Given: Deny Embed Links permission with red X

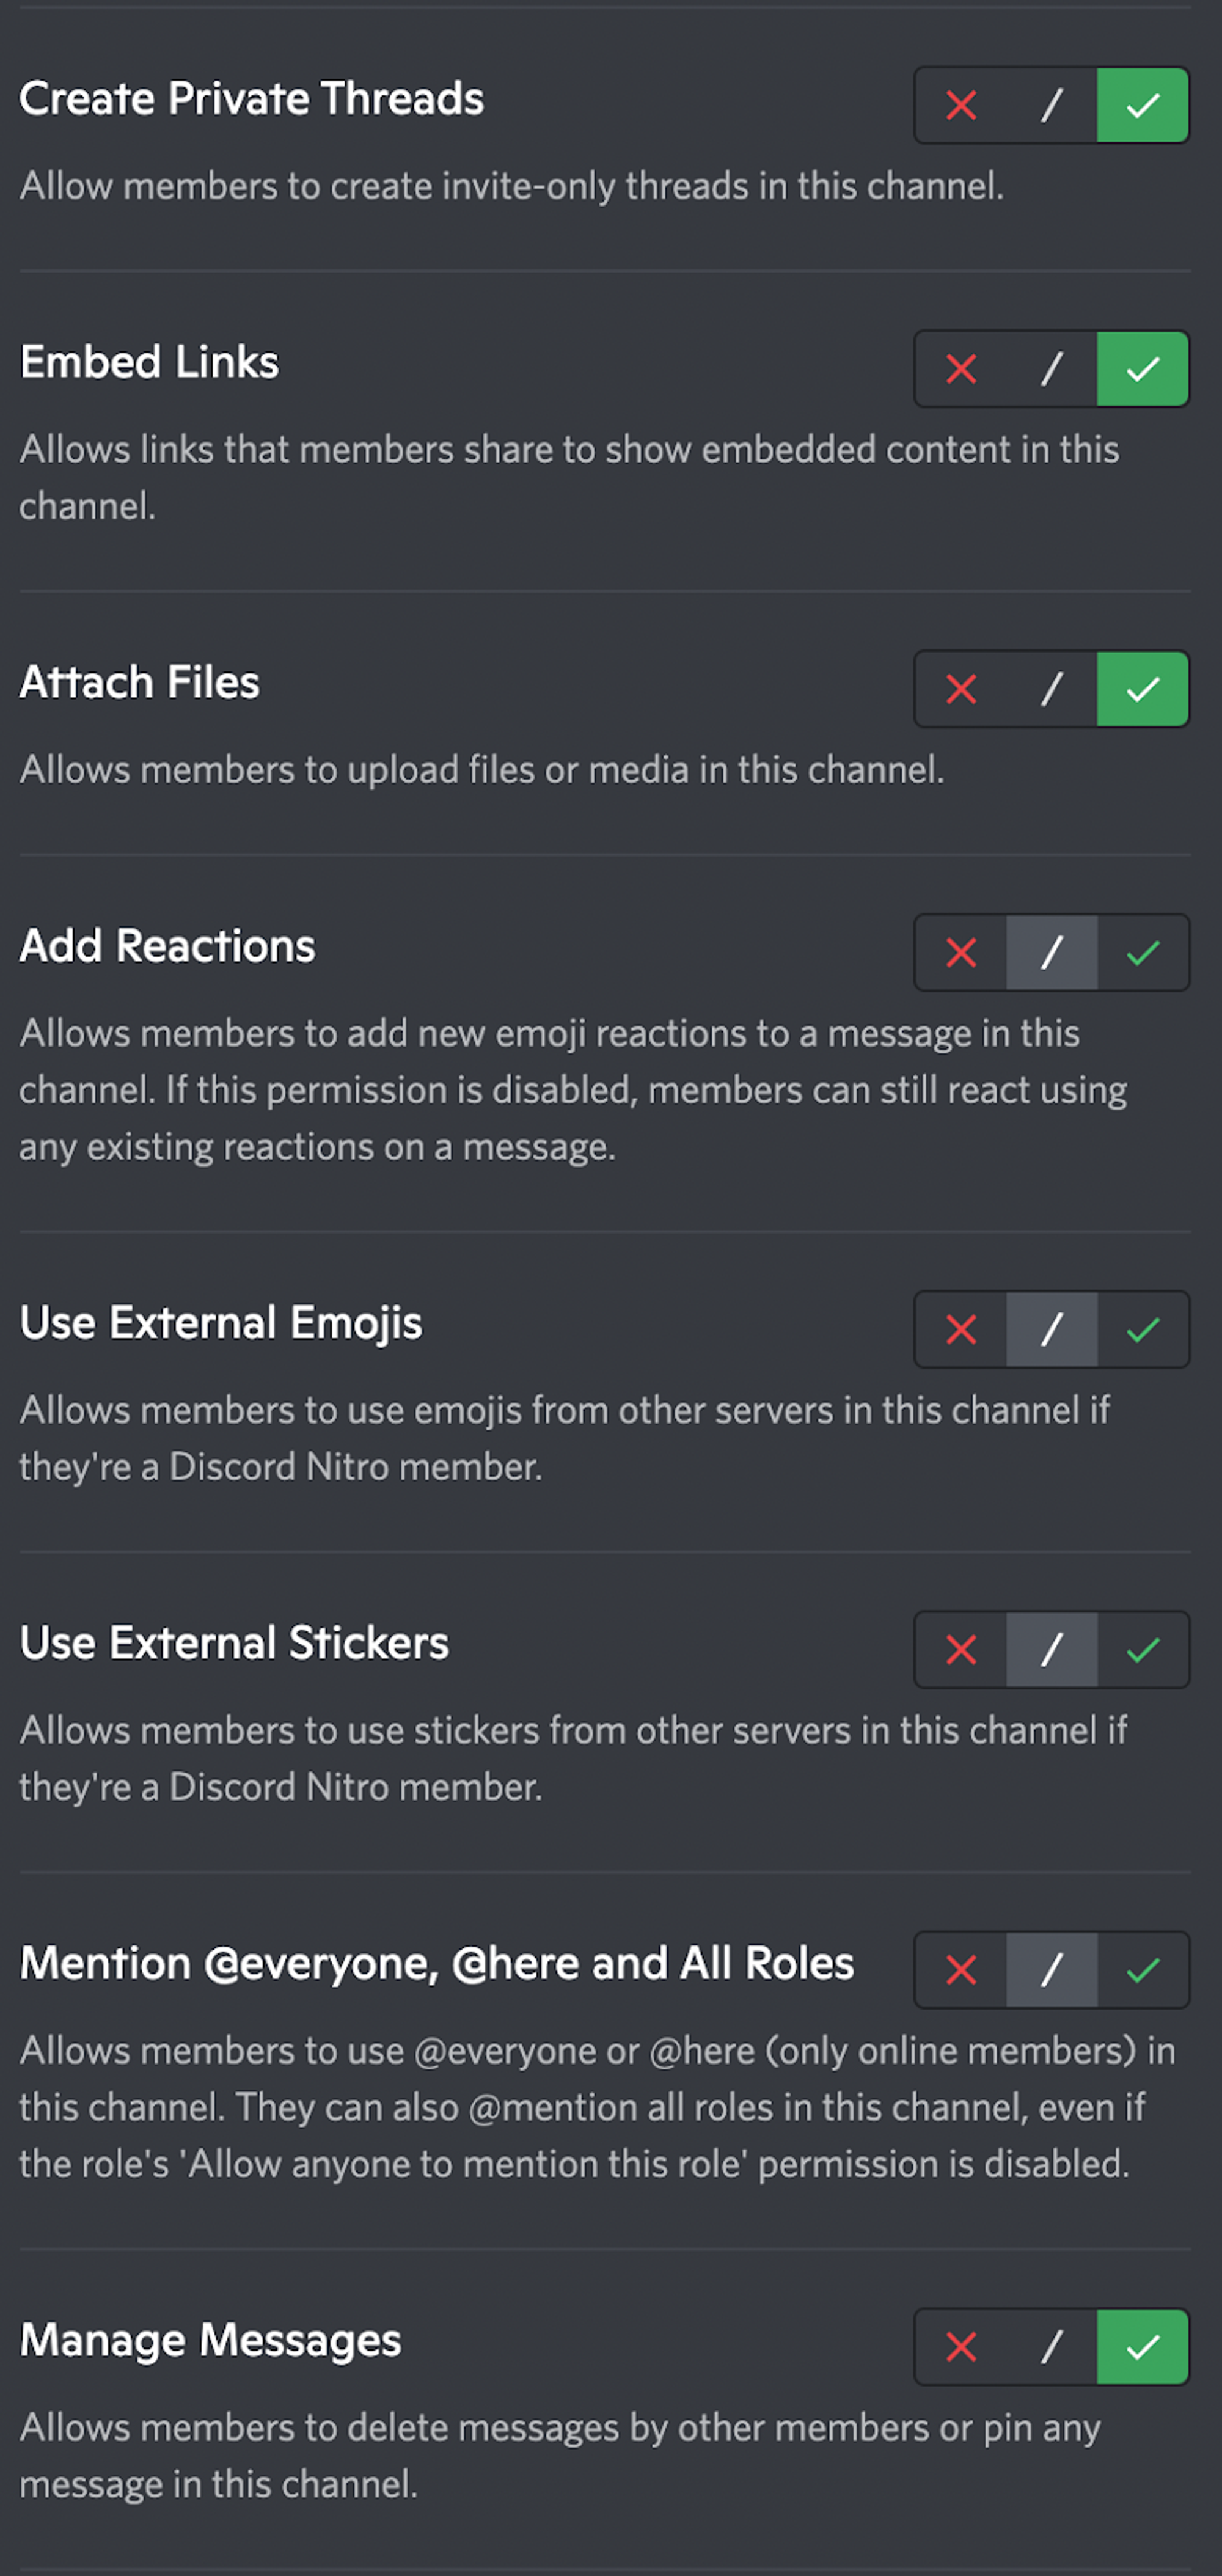Looking at the screenshot, I should point(961,370).
